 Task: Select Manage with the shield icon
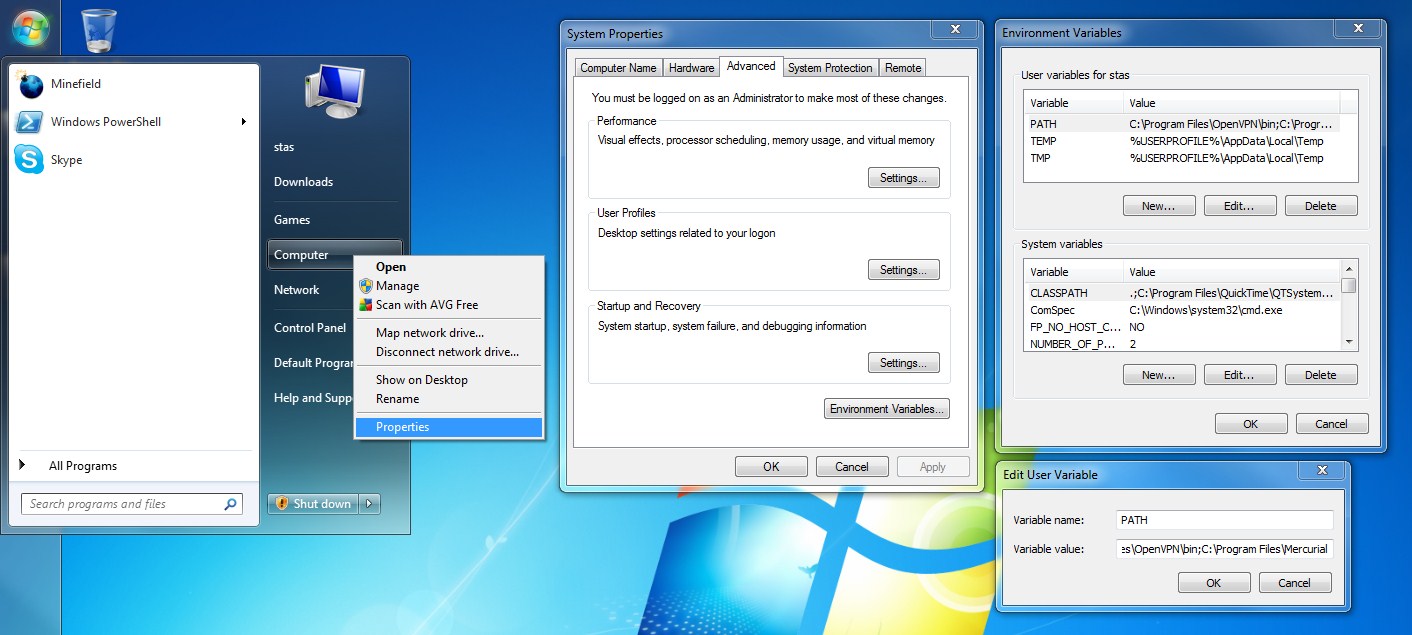coord(397,286)
